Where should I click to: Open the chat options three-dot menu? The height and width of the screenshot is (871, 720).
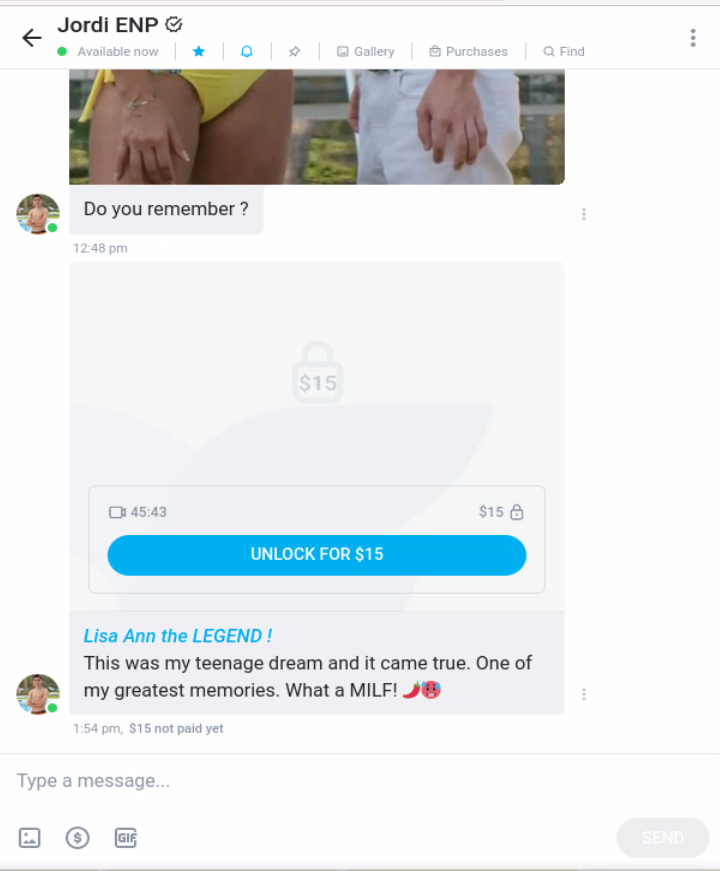pos(693,38)
